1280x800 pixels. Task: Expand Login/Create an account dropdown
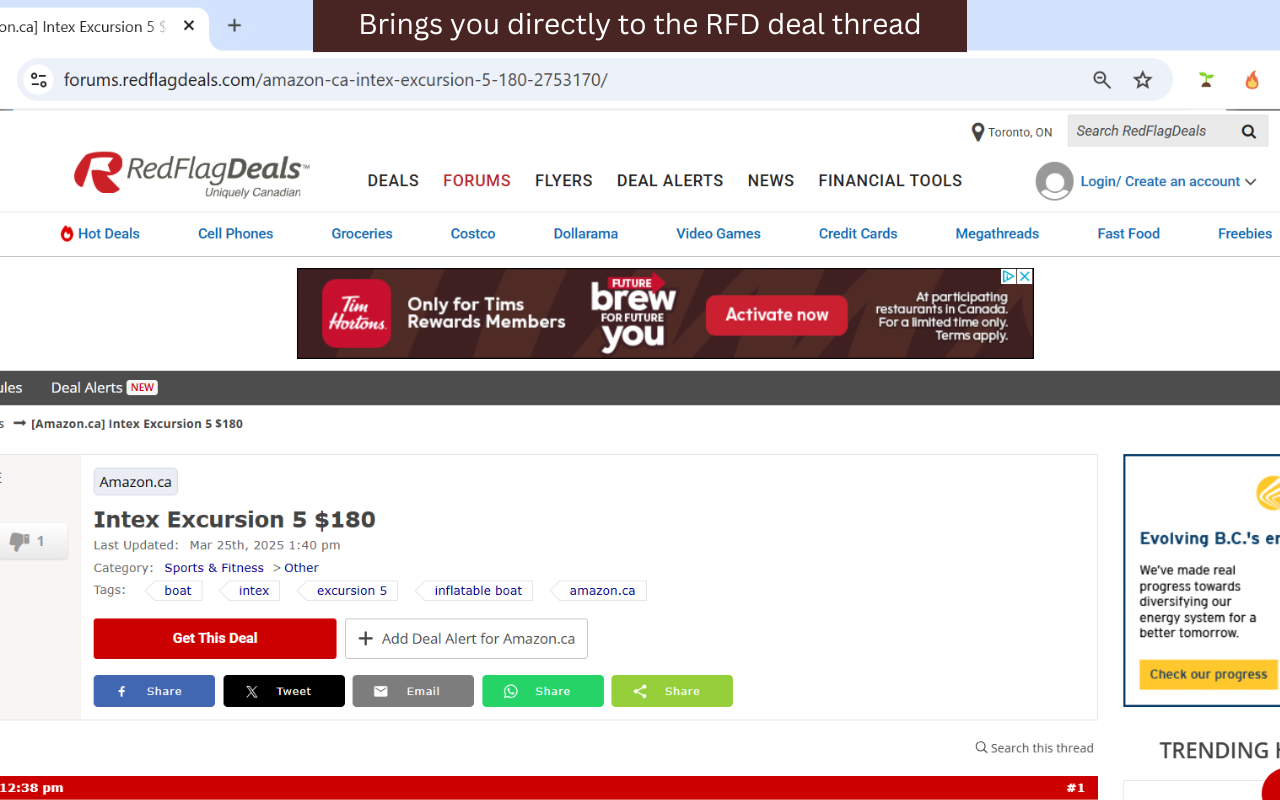pyautogui.click(x=1167, y=181)
